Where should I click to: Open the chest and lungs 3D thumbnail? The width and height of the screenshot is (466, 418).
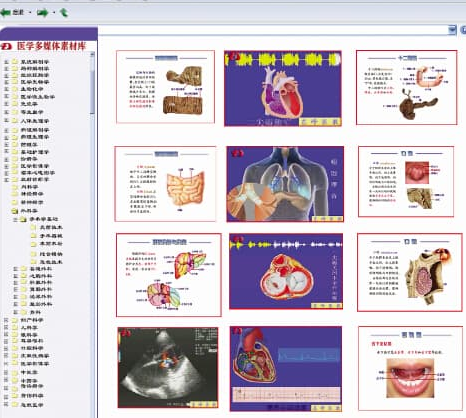tap(285, 184)
